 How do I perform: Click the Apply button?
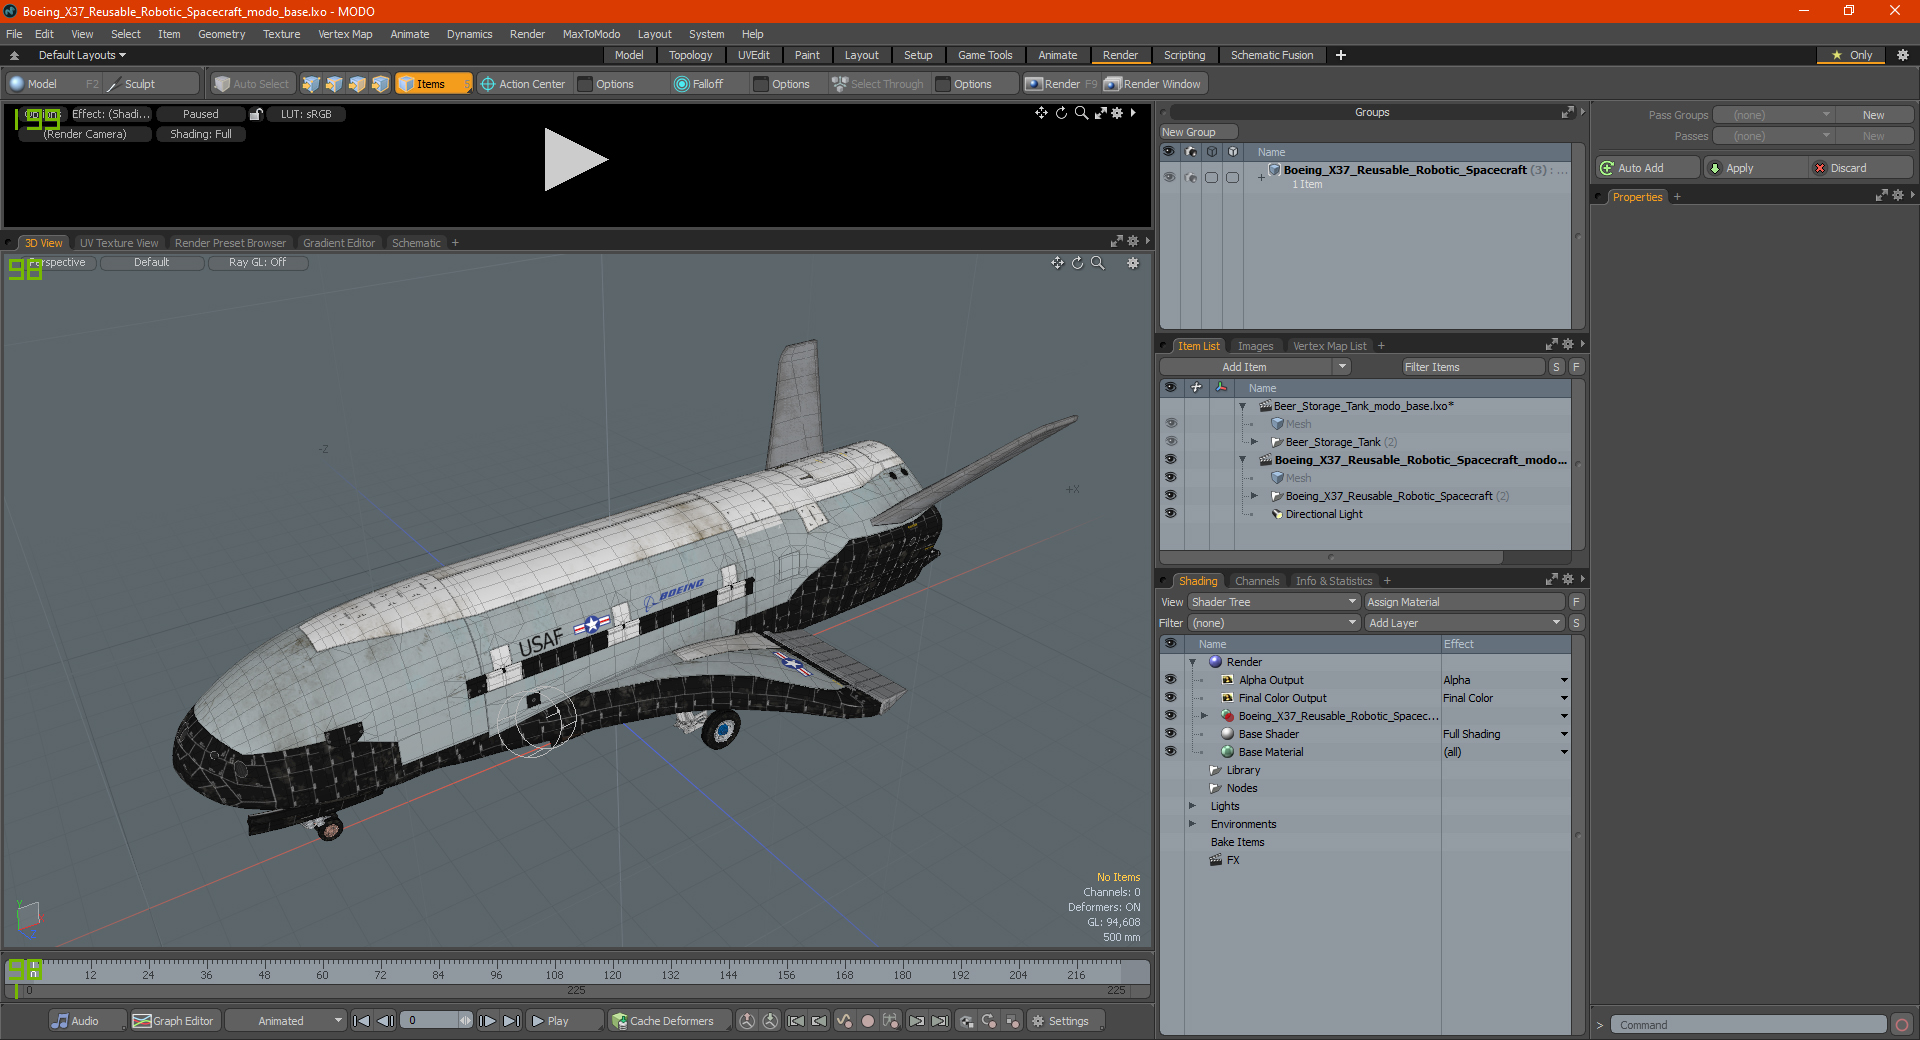pos(1755,168)
